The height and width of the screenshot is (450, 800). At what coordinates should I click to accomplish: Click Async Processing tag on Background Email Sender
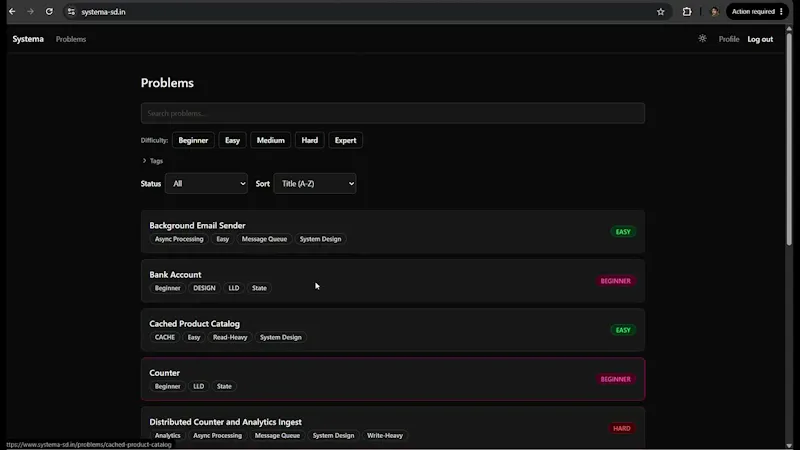179,239
